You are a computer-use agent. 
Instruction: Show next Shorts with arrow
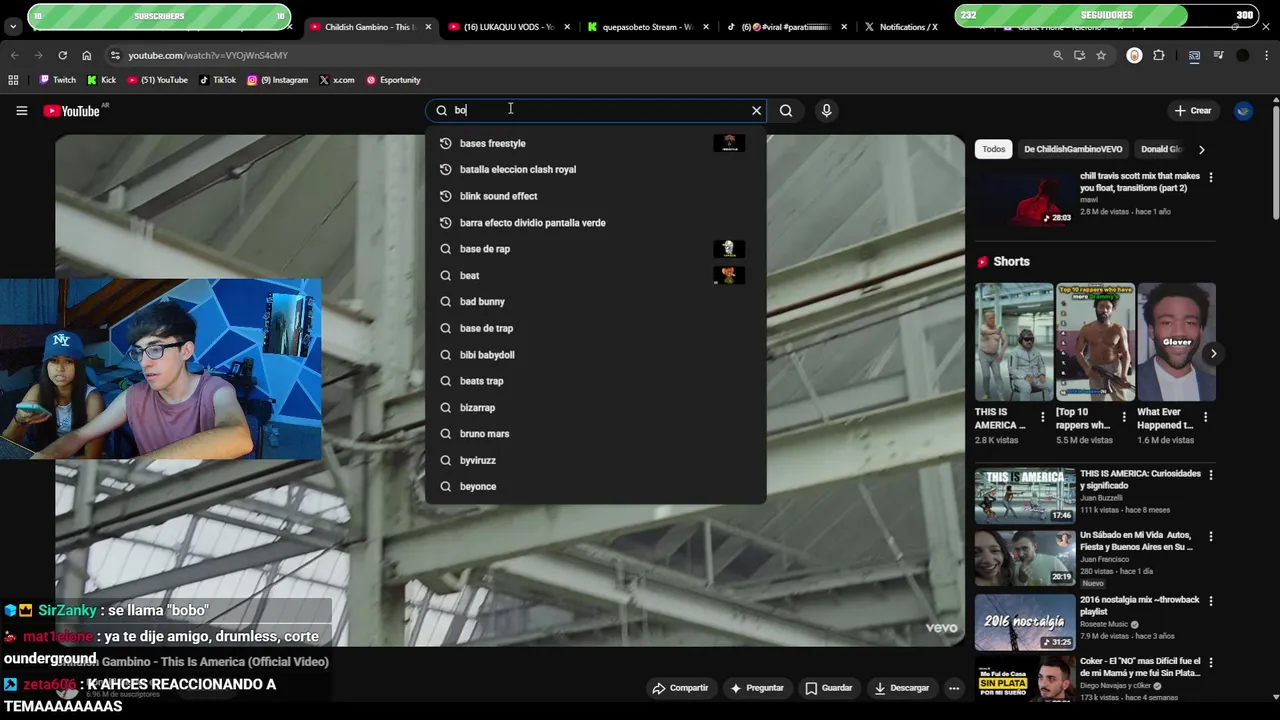click(x=1213, y=353)
